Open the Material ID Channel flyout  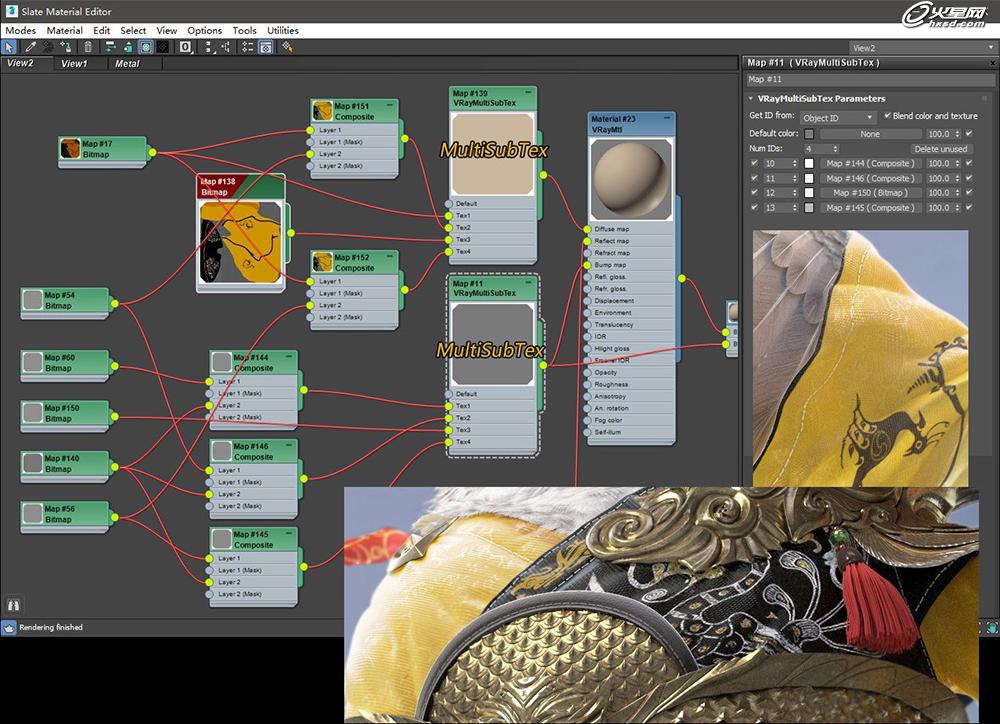pyautogui.click(x=186, y=47)
